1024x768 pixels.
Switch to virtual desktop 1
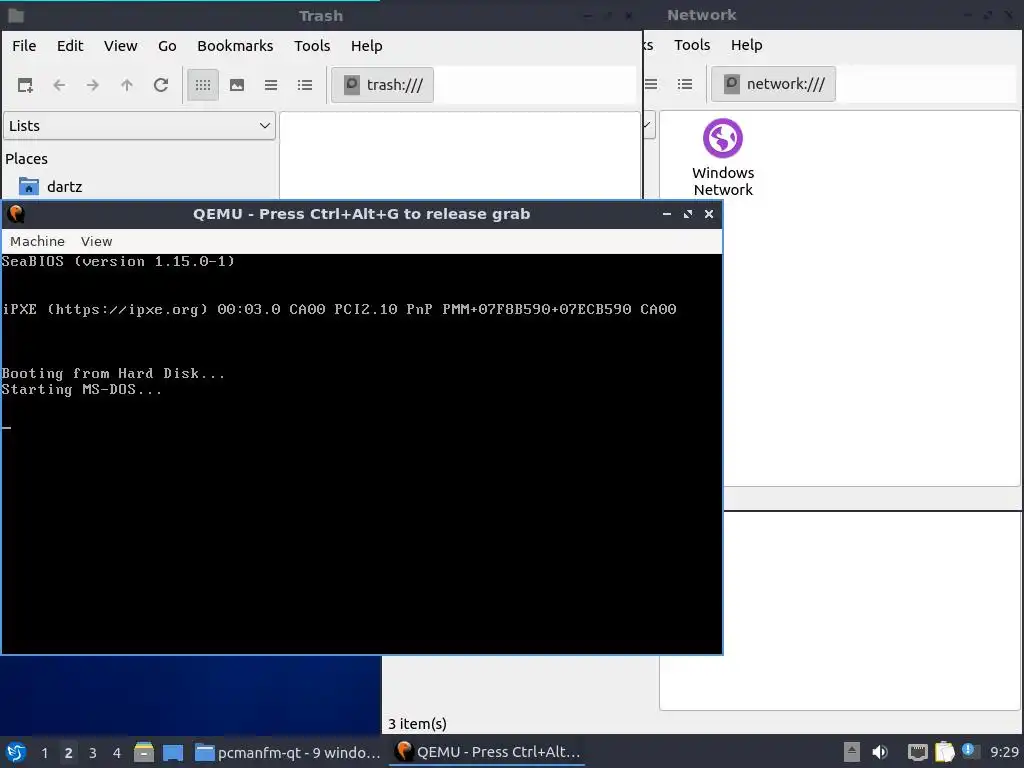(x=44, y=752)
